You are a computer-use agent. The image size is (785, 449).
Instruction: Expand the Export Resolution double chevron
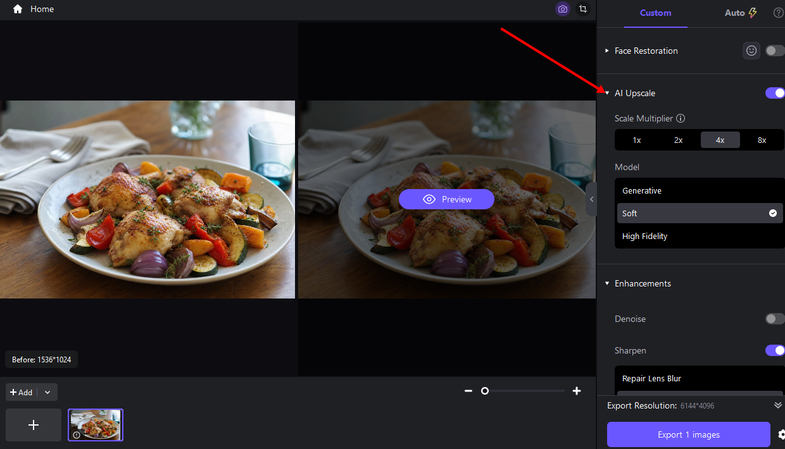778,405
